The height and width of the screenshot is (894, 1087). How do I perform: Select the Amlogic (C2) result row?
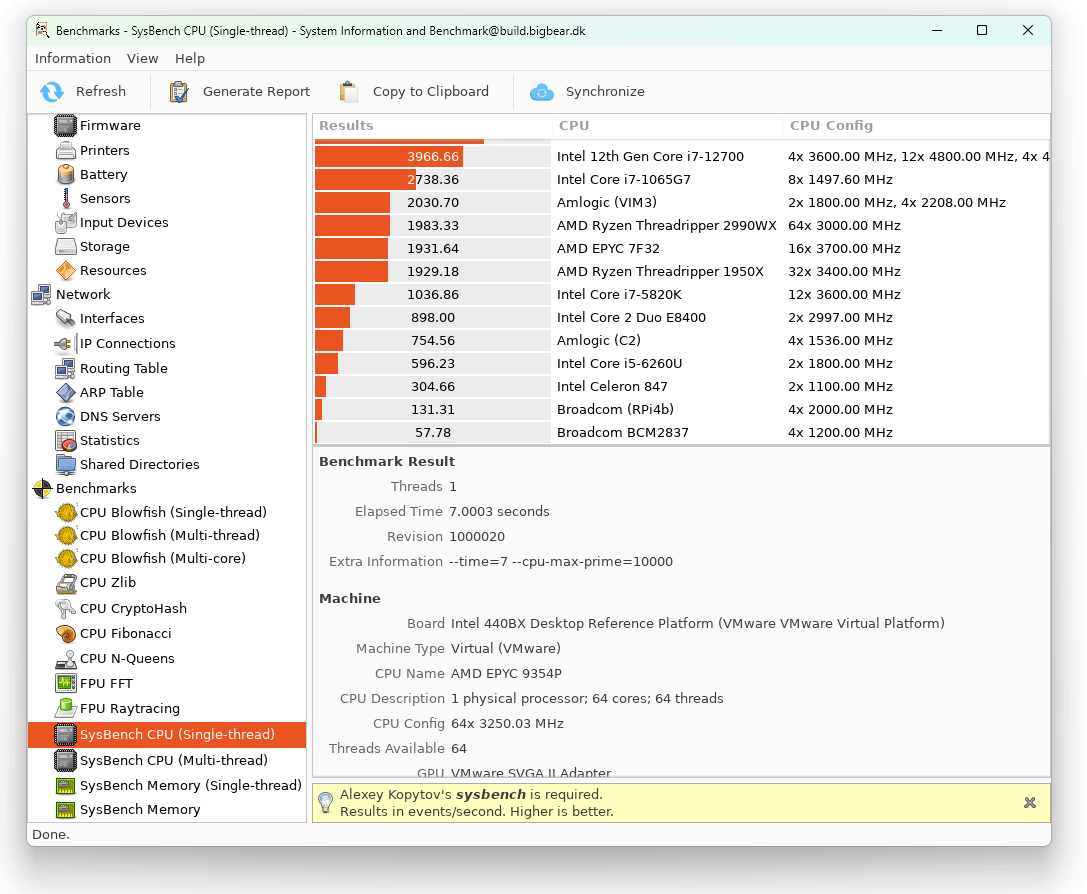tap(681, 340)
